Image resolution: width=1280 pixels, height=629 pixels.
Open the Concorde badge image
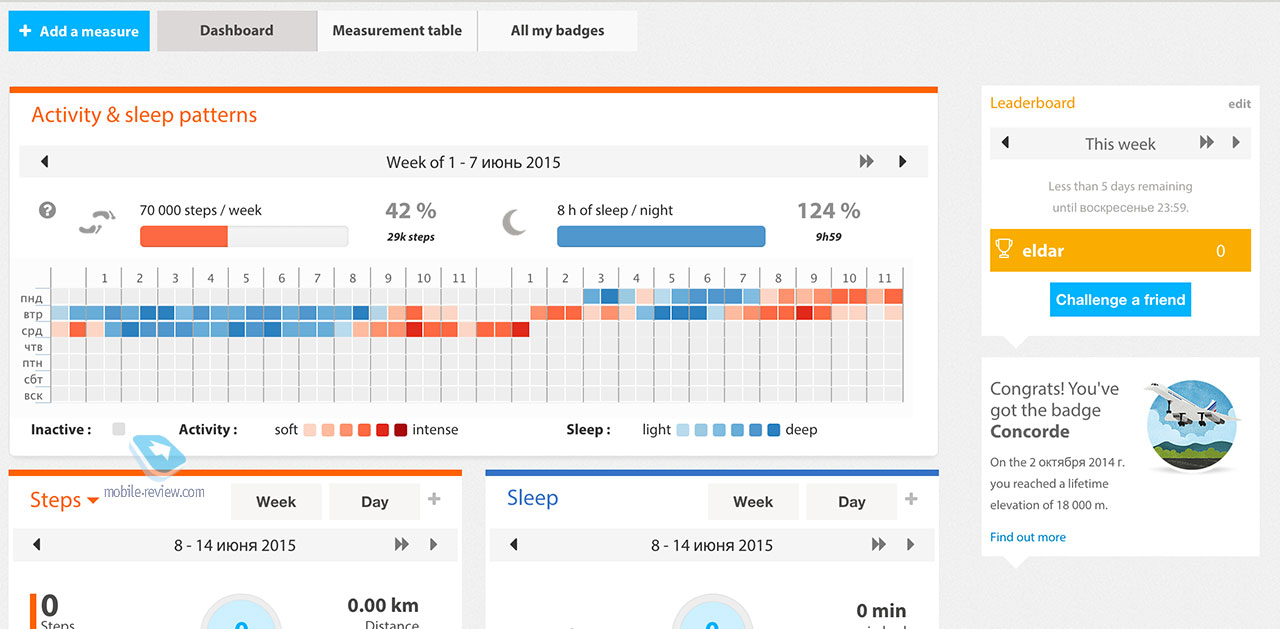1193,426
